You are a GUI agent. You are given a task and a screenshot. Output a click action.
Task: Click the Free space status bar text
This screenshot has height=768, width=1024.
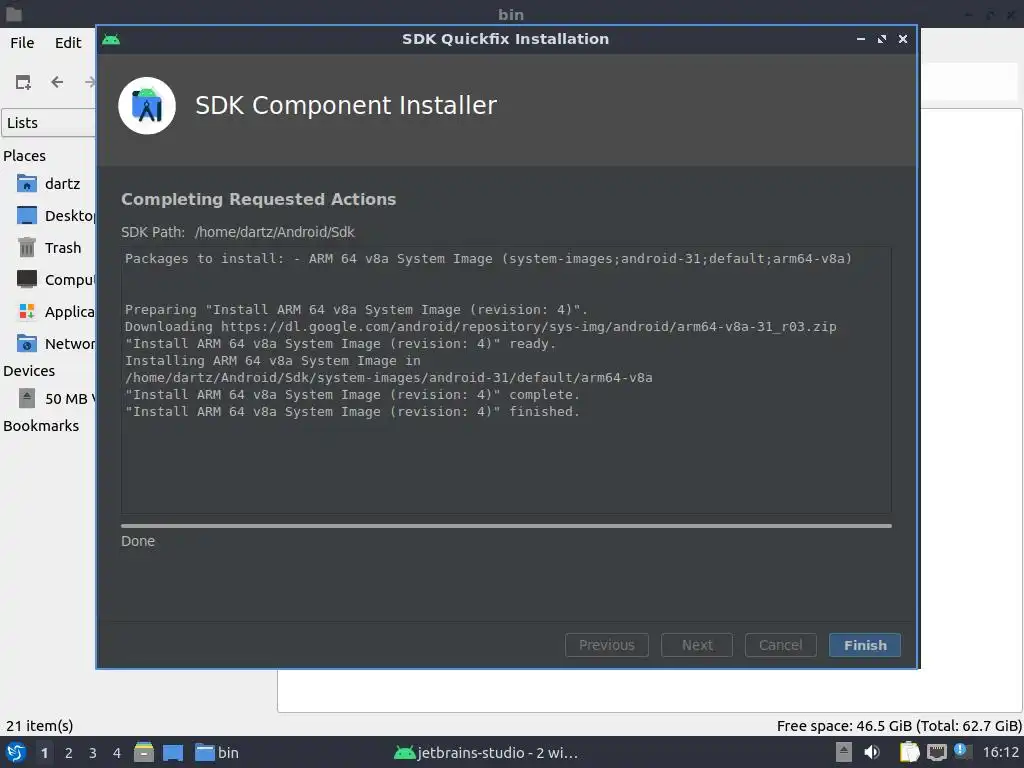(x=899, y=726)
